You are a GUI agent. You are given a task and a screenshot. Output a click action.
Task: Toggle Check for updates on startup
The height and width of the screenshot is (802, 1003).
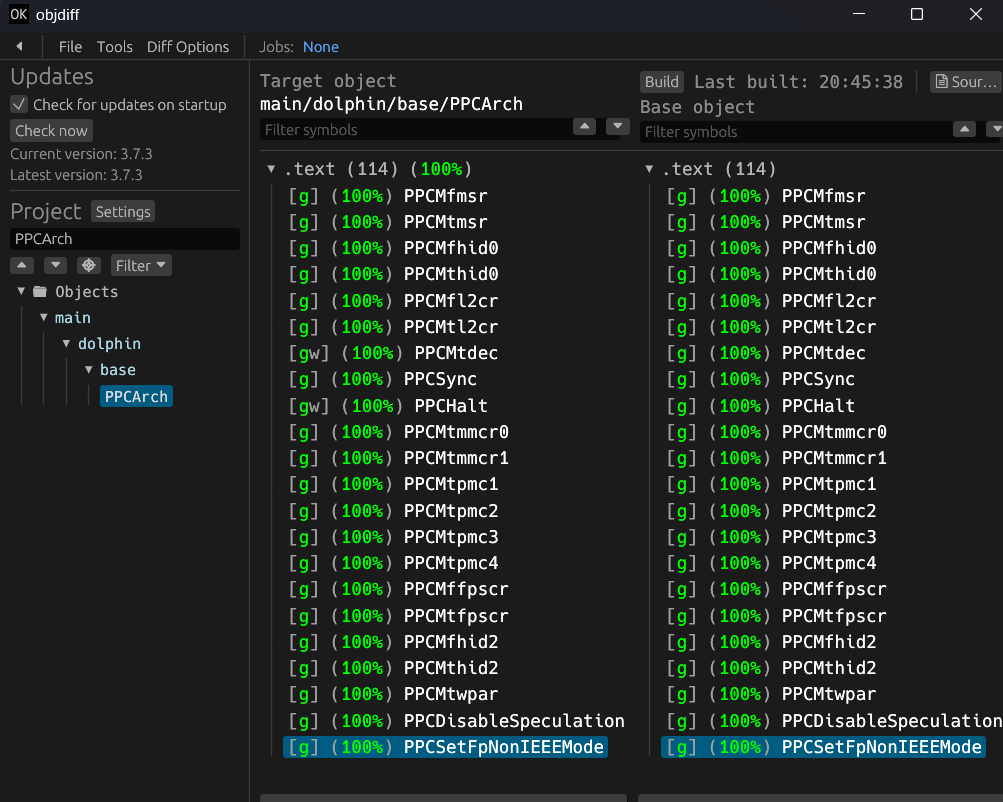pos(19,104)
